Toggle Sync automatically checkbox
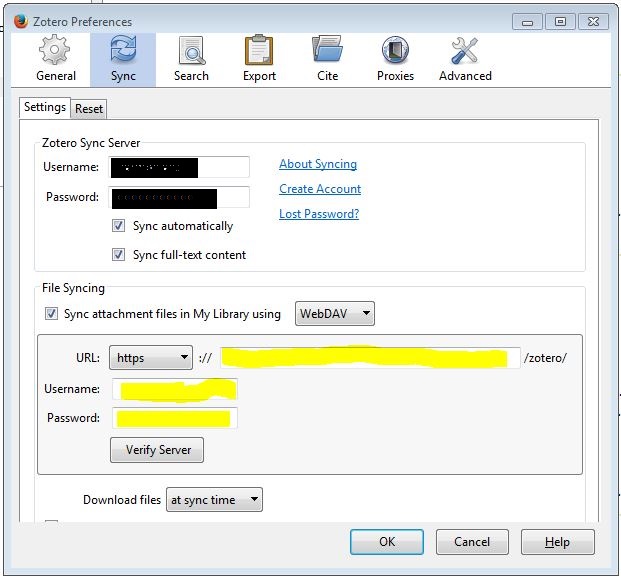This screenshot has height=576, width=621. 118,226
